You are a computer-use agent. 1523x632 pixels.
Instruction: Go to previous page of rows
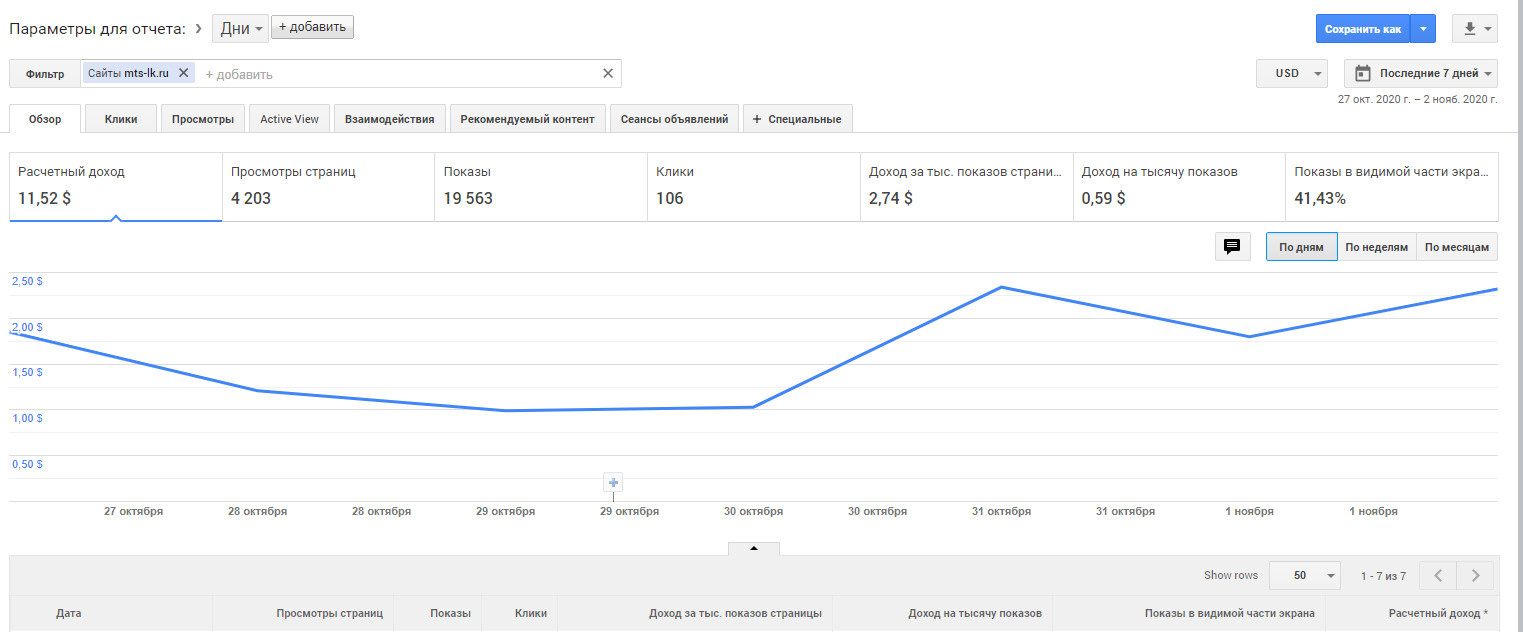click(x=1438, y=576)
